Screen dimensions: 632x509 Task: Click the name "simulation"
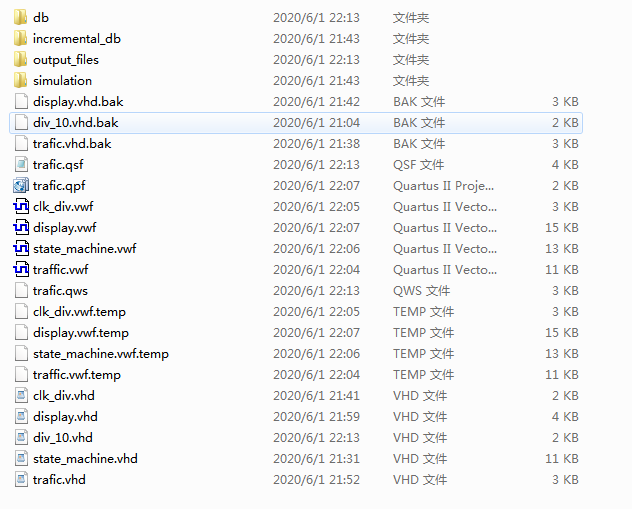[62, 81]
